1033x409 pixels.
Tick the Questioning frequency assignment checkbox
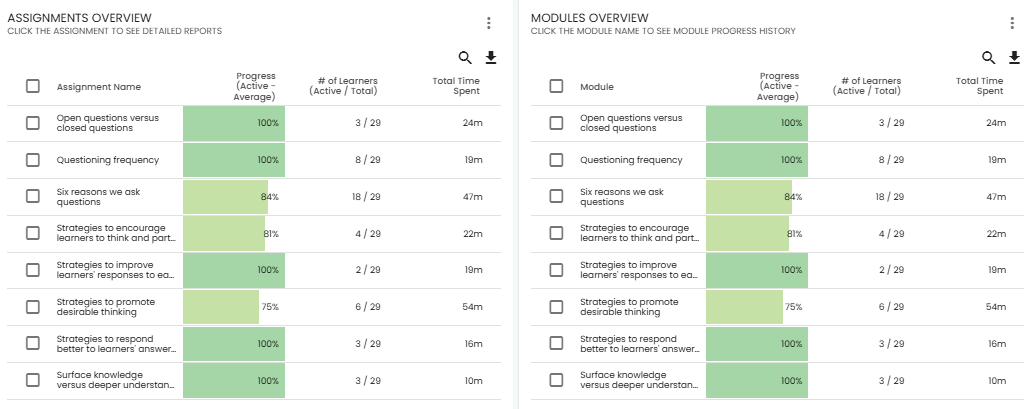tap(33, 160)
